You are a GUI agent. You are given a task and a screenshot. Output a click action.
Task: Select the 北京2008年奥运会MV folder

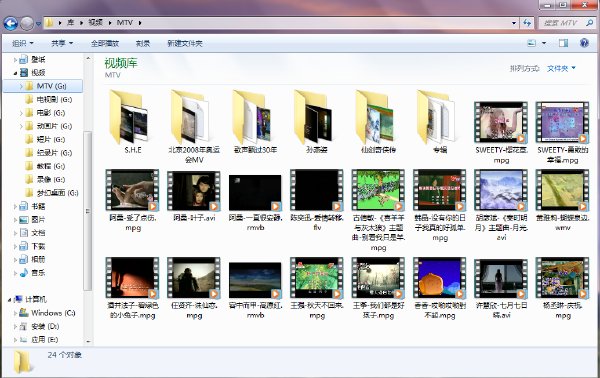[x=194, y=127]
